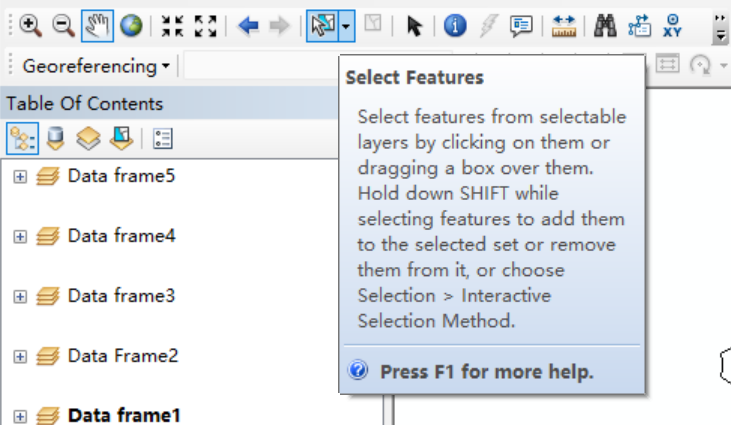This screenshot has height=425, width=731.
Task: Select the Zoom In tool
Action: coord(30,27)
